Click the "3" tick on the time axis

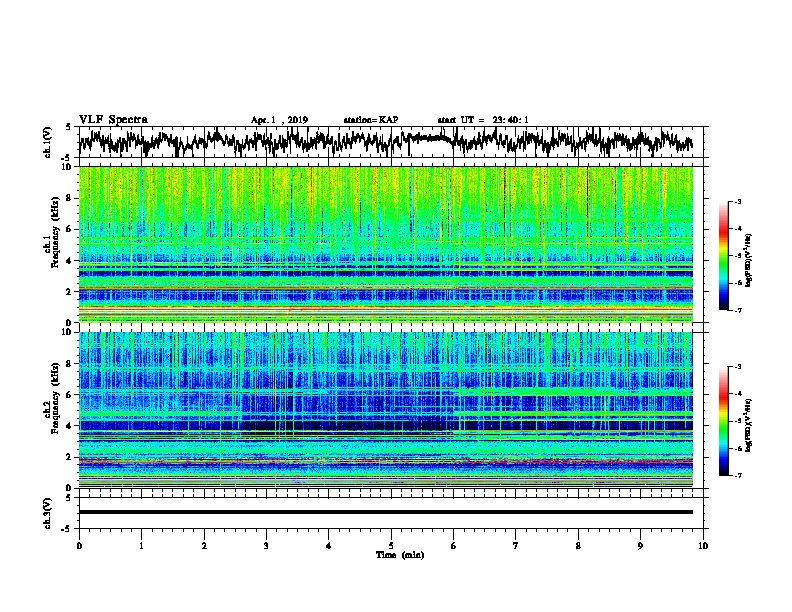[x=266, y=546]
